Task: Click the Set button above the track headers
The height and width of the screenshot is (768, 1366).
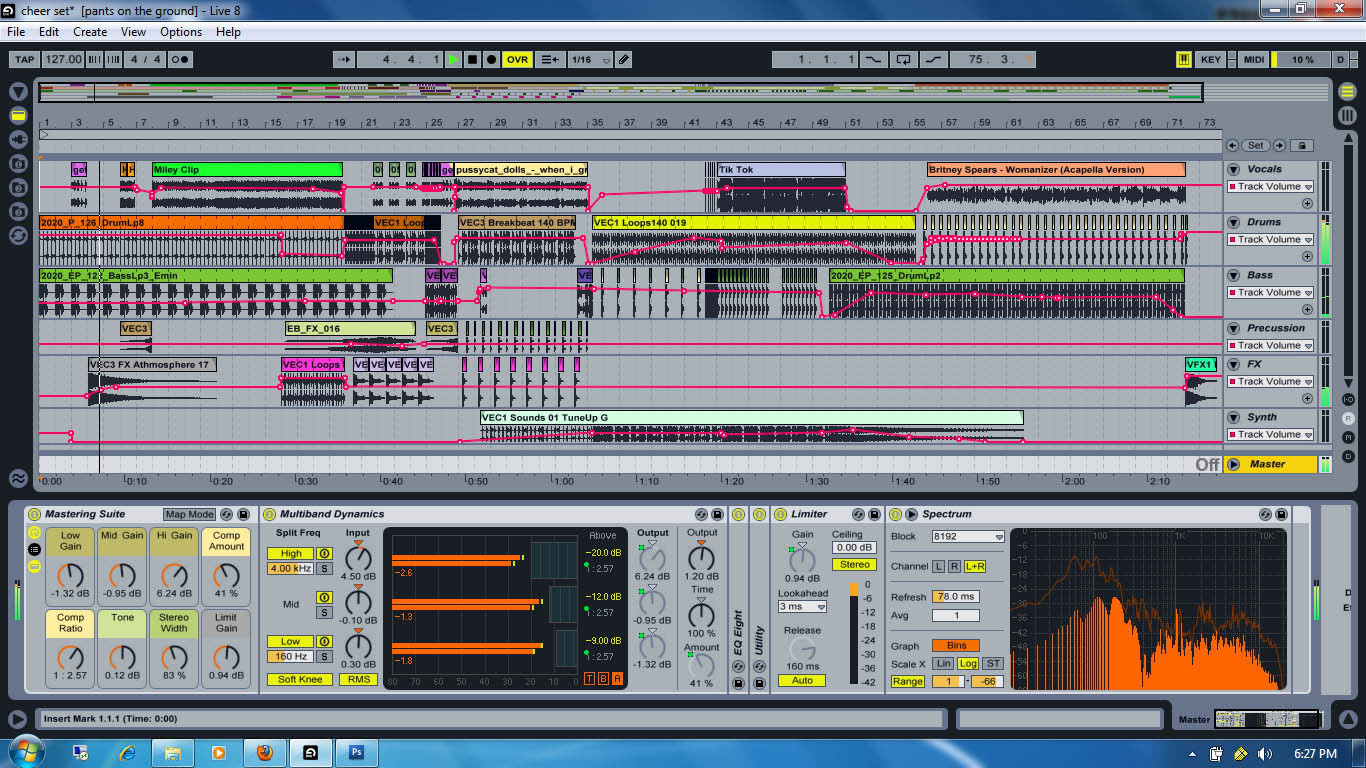Action: pyautogui.click(x=1255, y=145)
